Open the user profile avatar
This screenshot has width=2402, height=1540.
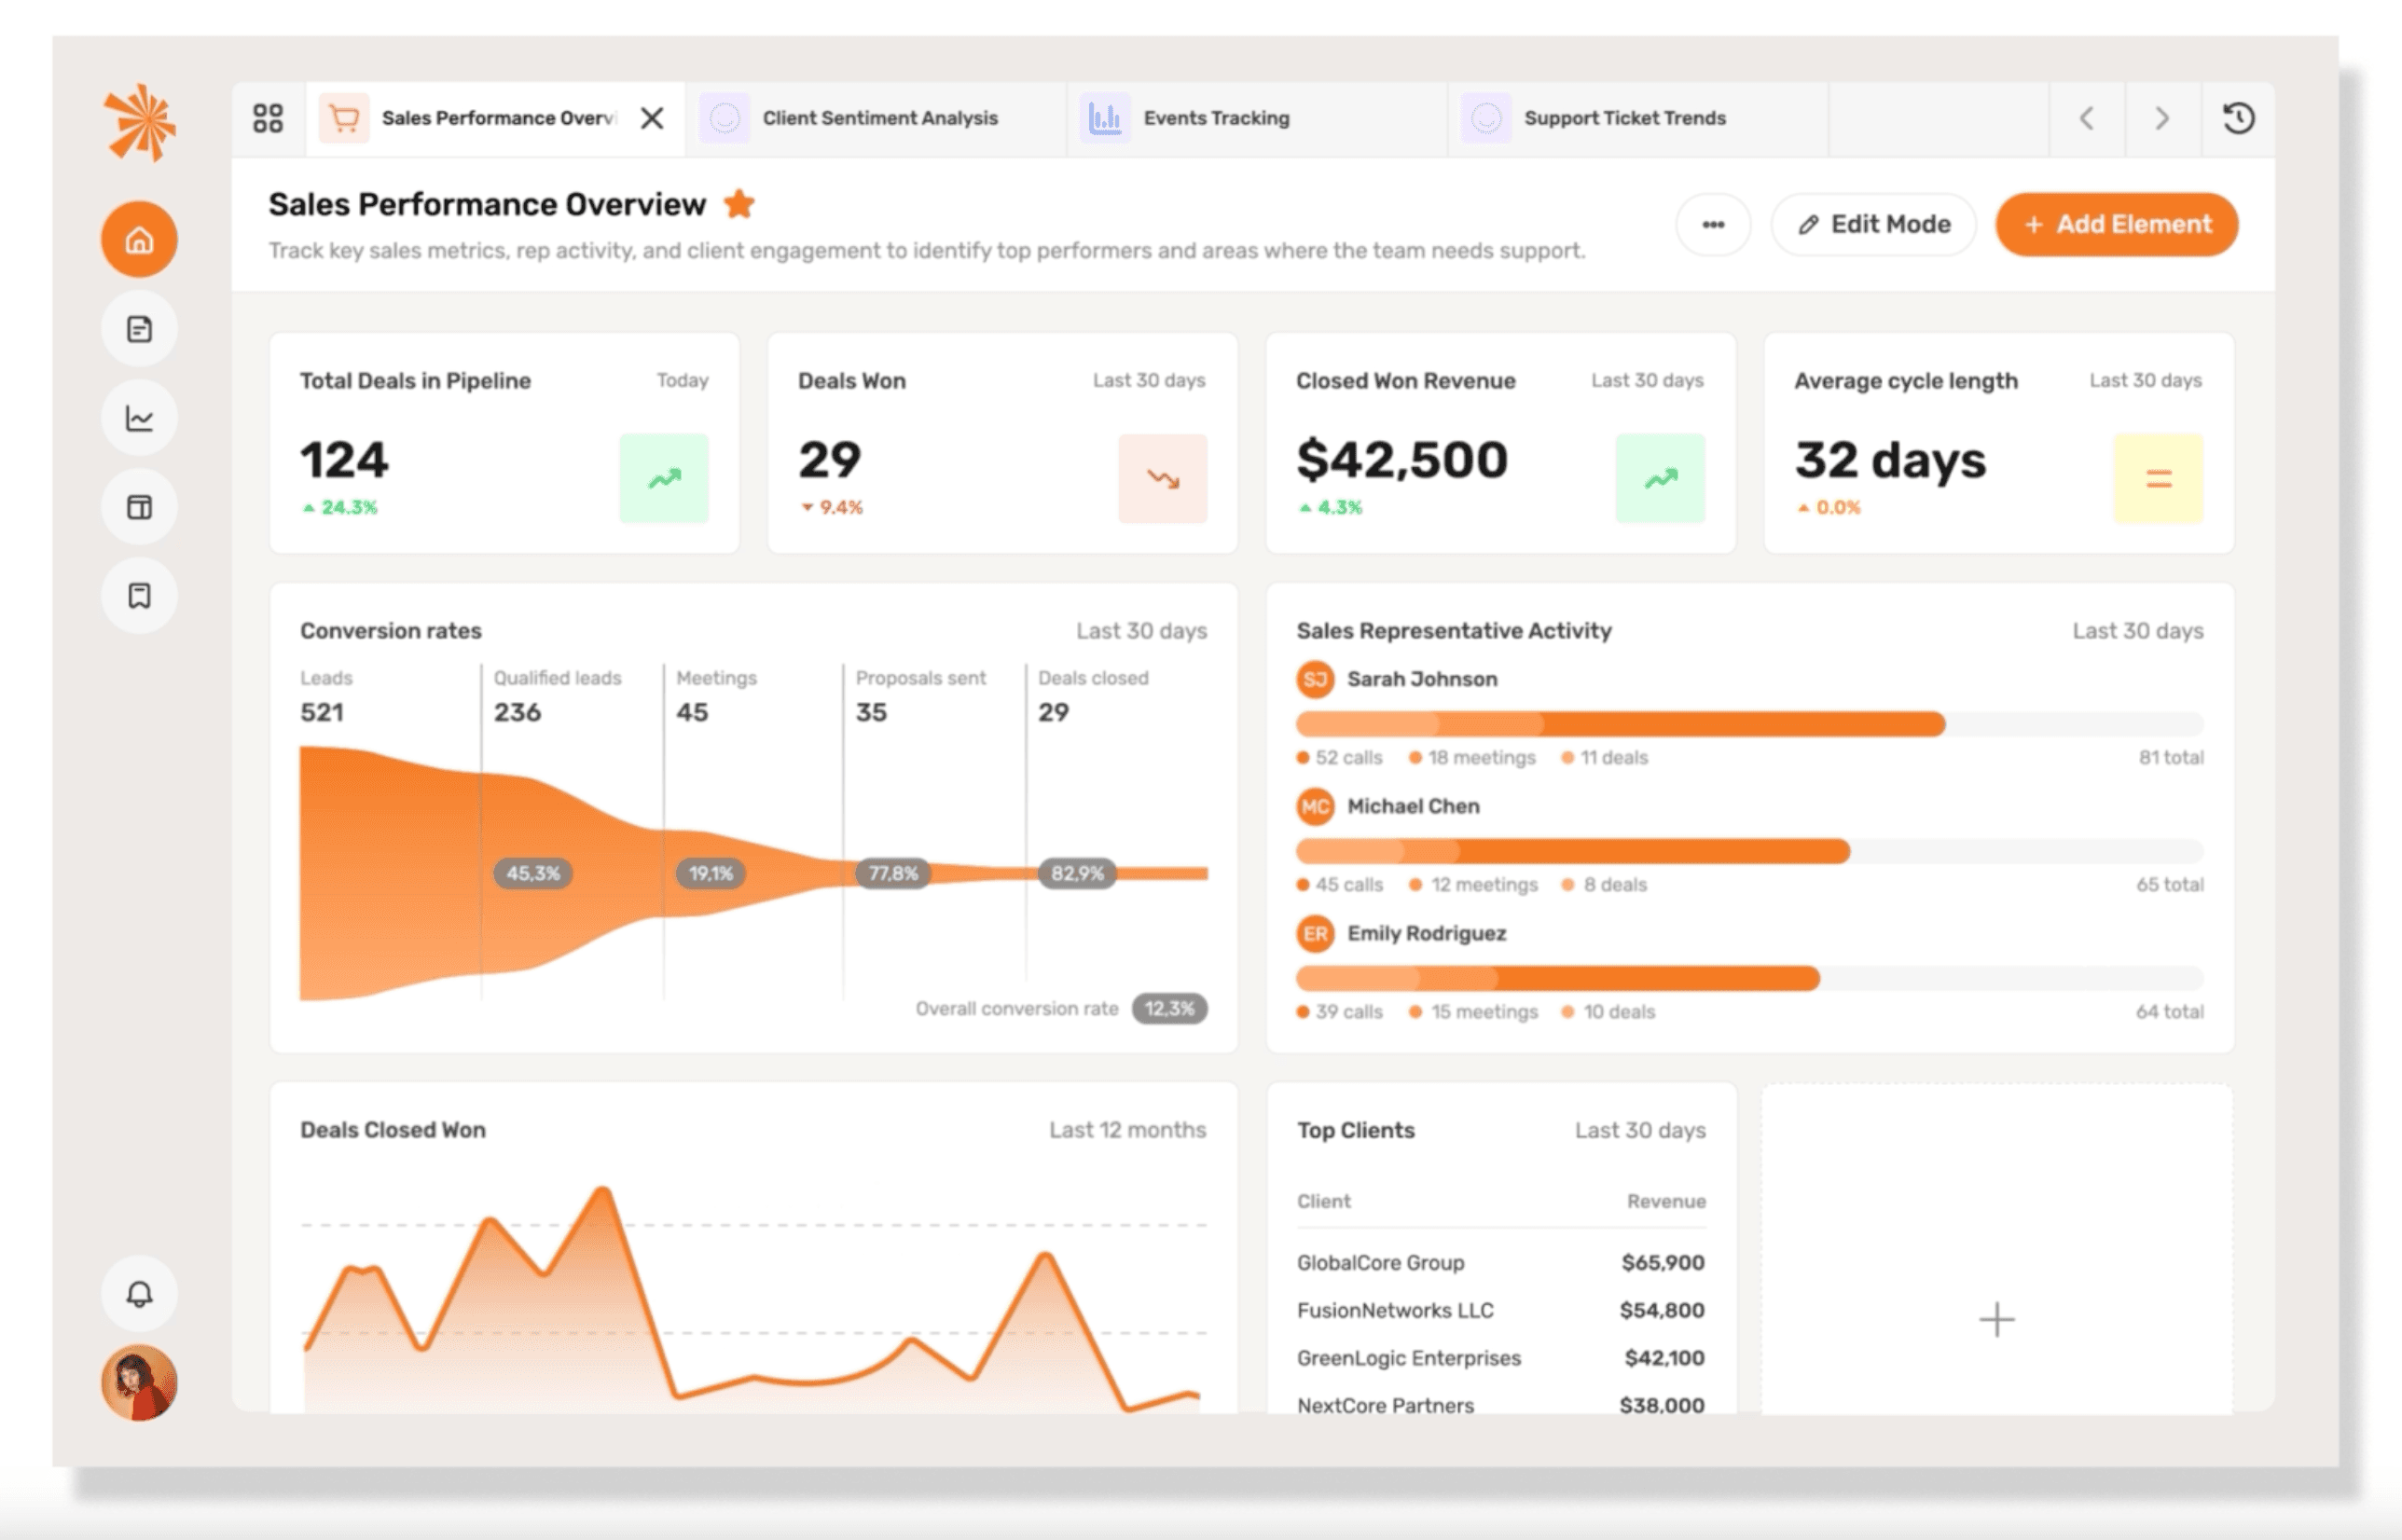[139, 1383]
